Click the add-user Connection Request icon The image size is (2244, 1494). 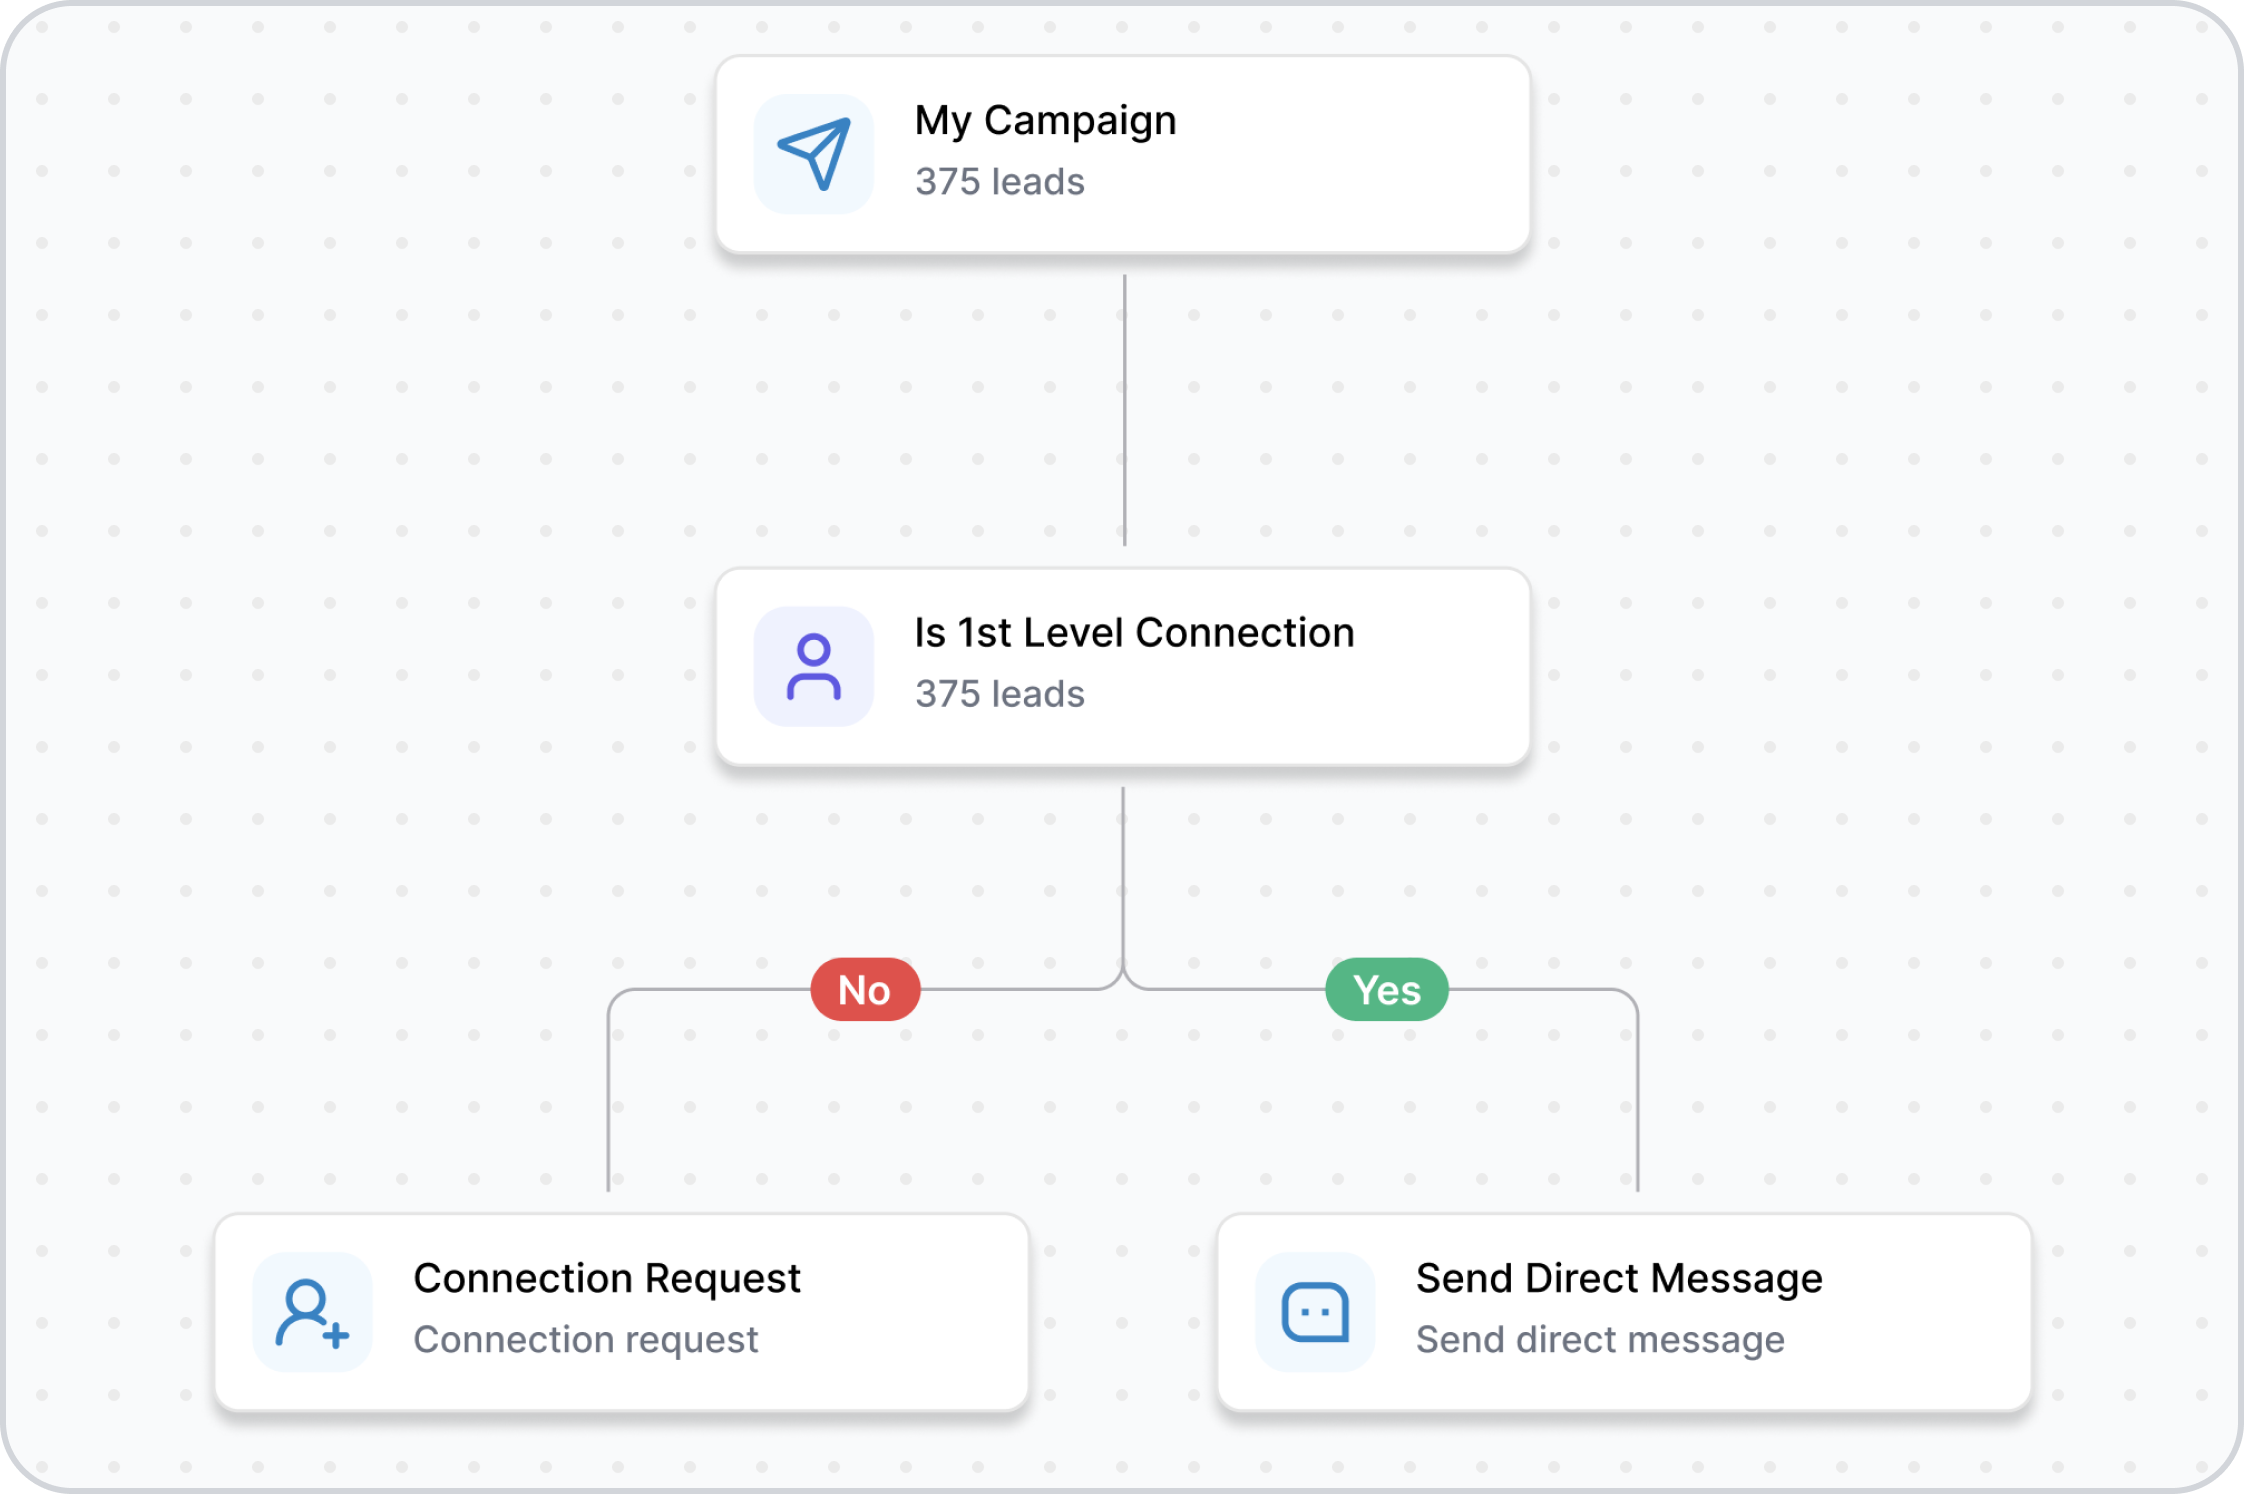[x=312, y=1312]
